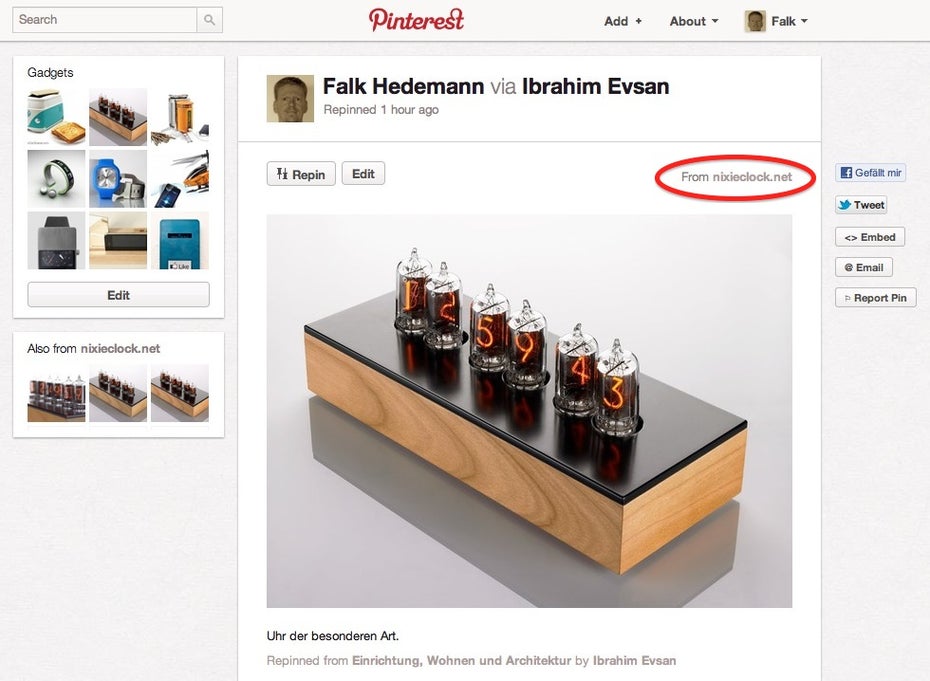
Task: Report Pin using the flag button
Action: tap(875, 297)
